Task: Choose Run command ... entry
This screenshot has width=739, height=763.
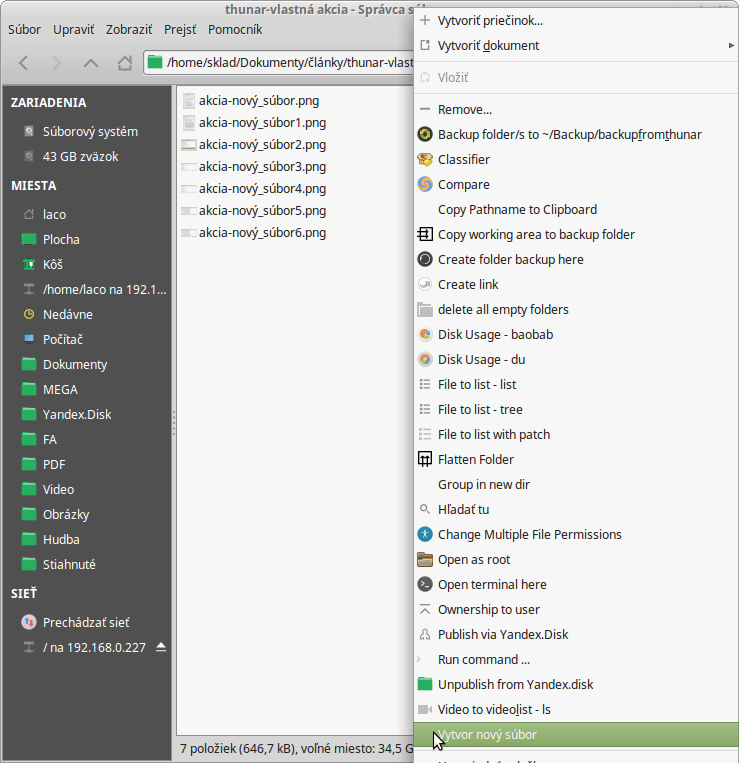Action: pyautogui.click(x=576, y=659)
